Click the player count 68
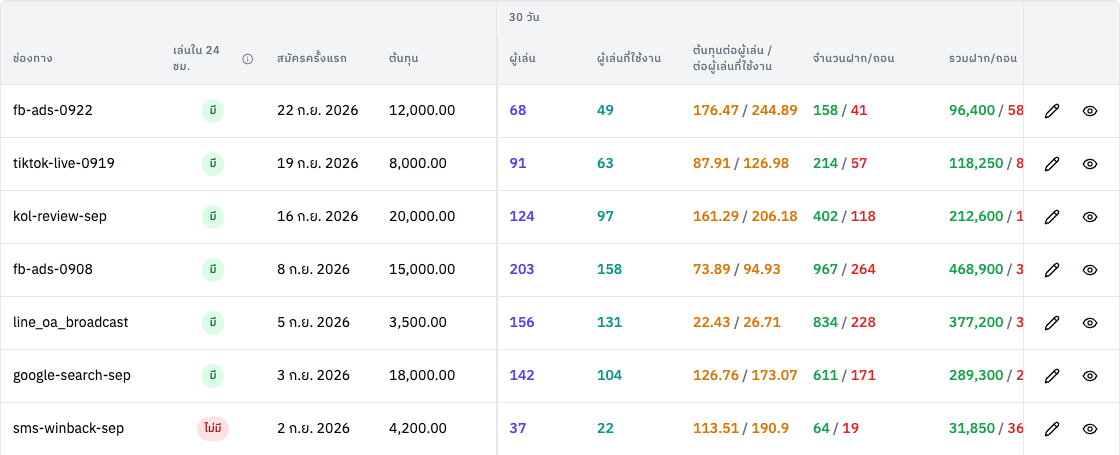The image size is (1120, 455). point(518,111)
